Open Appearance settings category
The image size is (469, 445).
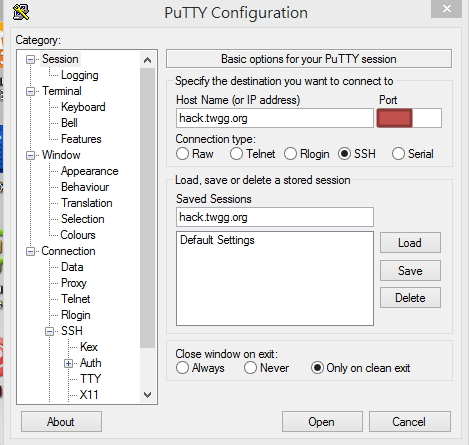point(90,171)
